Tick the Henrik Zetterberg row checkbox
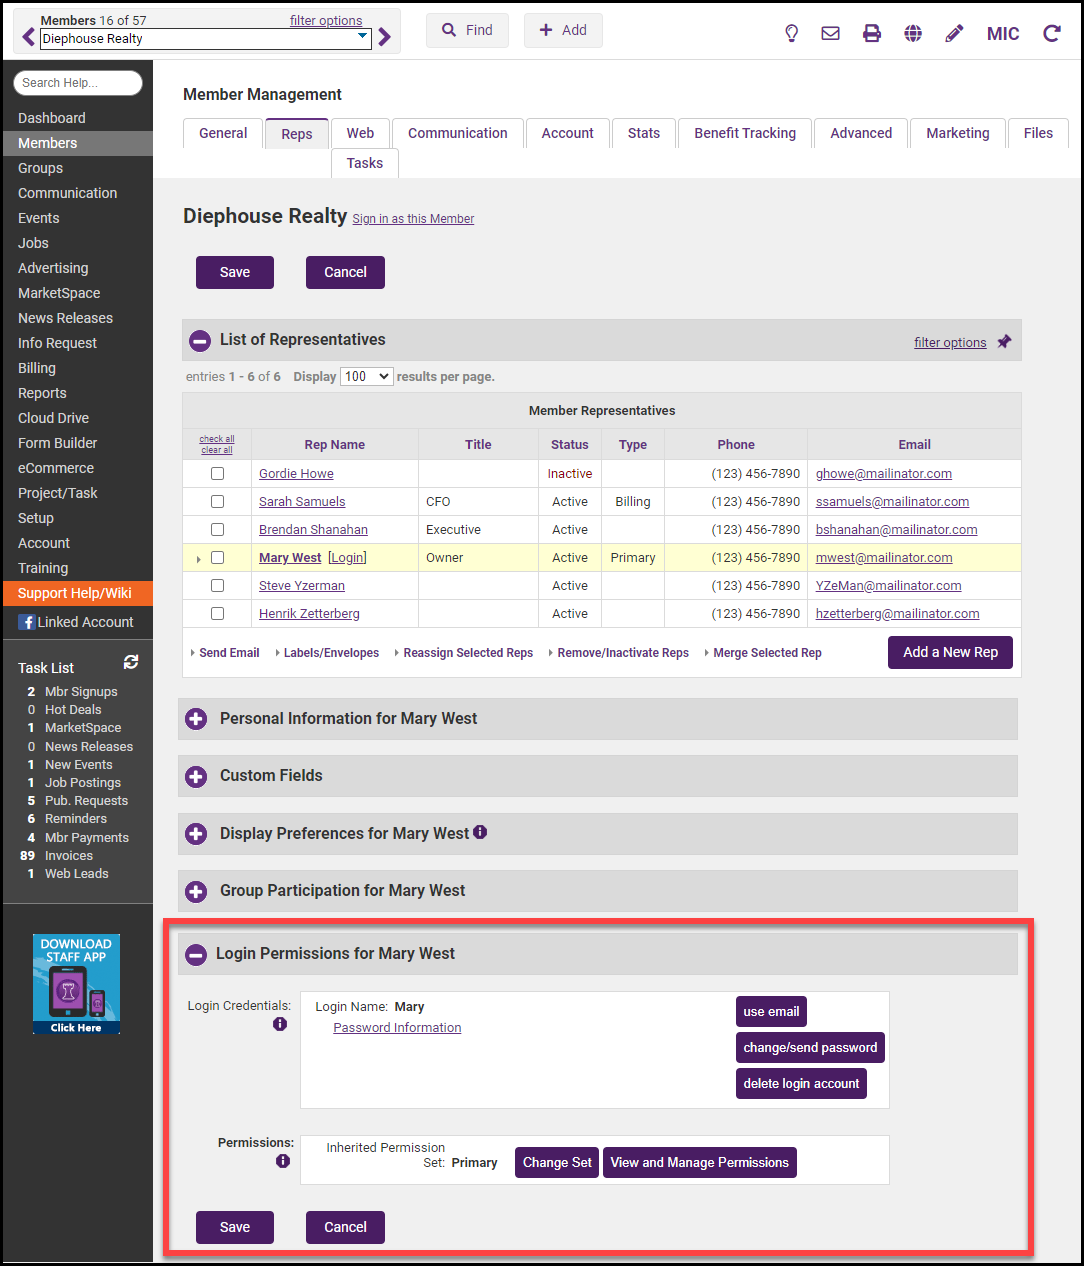1084x1266 pixels. tap(217, 614)
